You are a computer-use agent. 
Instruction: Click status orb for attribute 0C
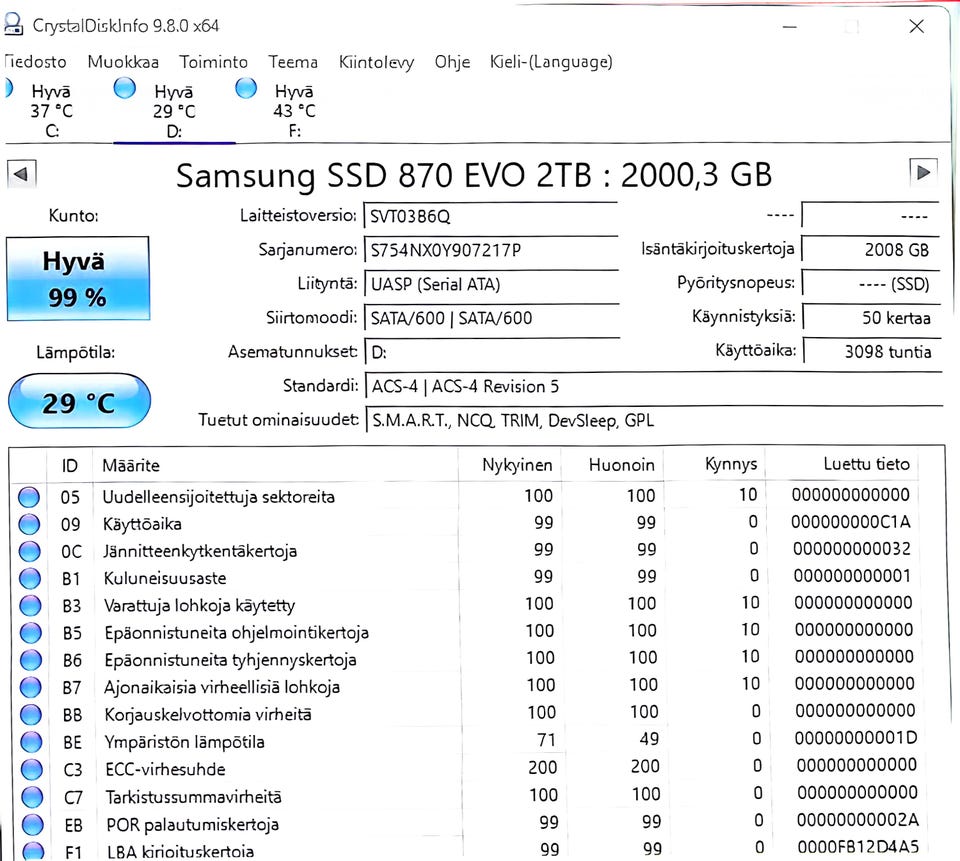click(29, 551)
